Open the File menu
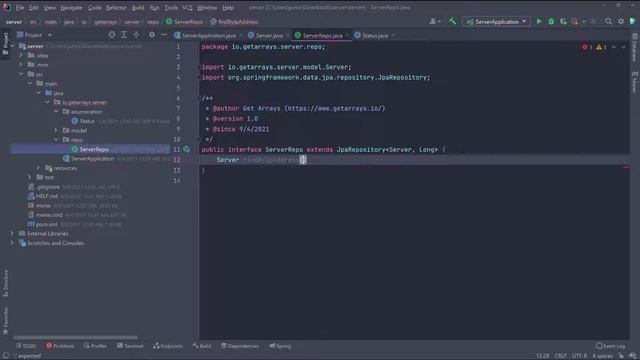Viewport: 640px width, 360px height. click(x=20, y=8)
